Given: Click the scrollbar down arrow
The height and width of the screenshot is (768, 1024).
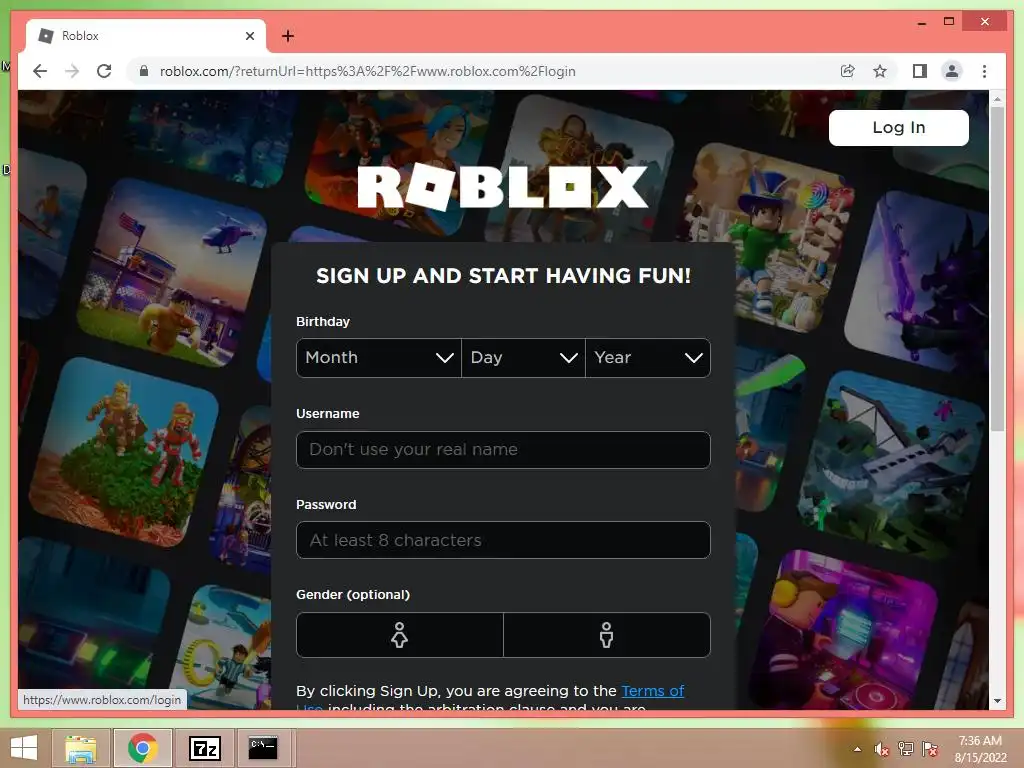Looking at the screenshot, I should (997, 701).
